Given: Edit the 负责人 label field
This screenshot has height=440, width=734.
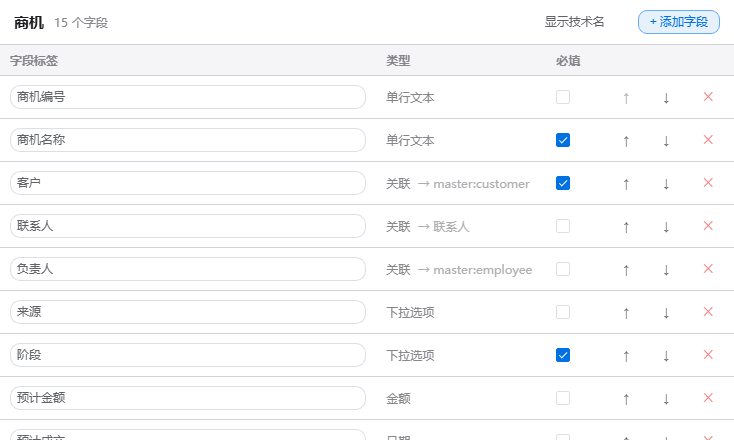Looking at the screenshot, I should tap(188, 269).
